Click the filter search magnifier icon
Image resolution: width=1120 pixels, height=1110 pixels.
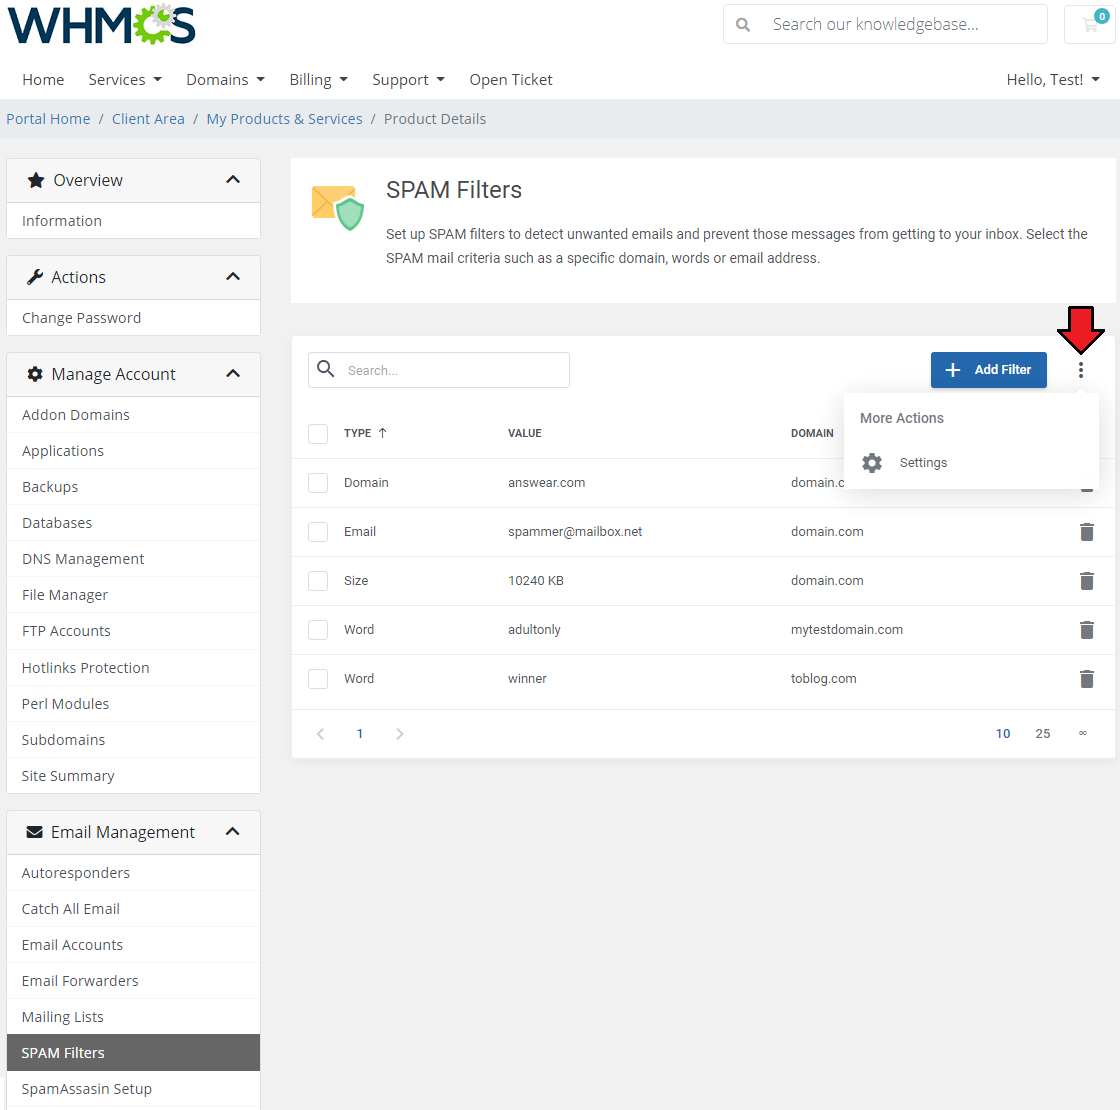click(326, 369)
